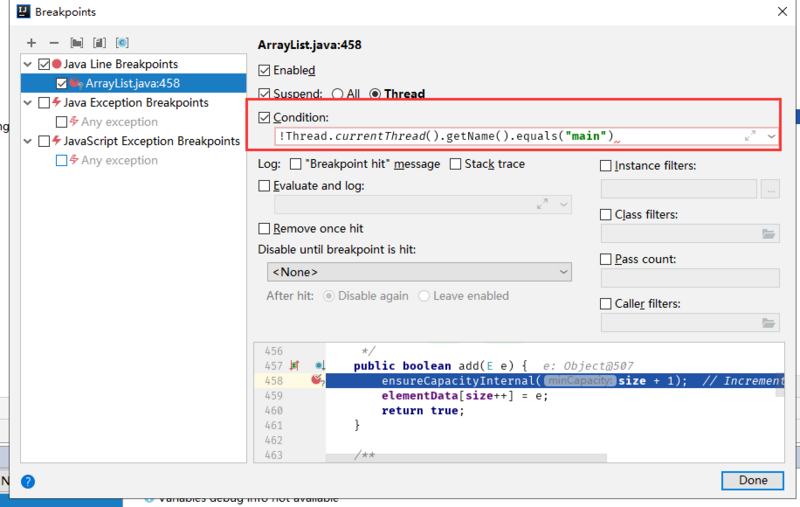Select JavaScript Exception Breakpoints tree row
This screenshot has width=800, height=507.
pyautogui.click(x=134, y=141)
